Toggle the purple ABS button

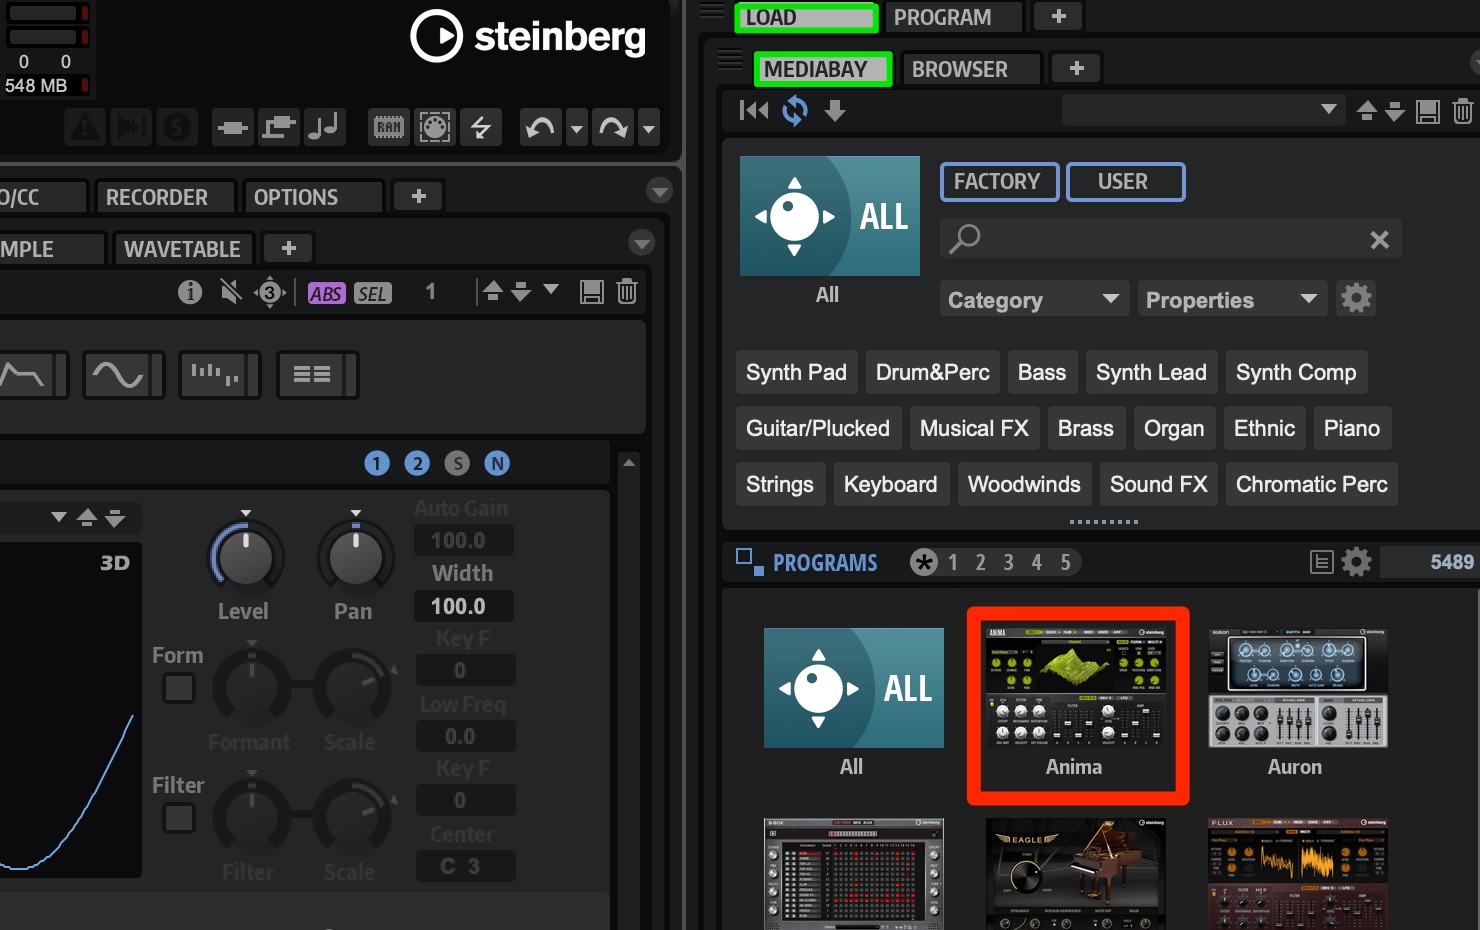click(x=326, y=293)
